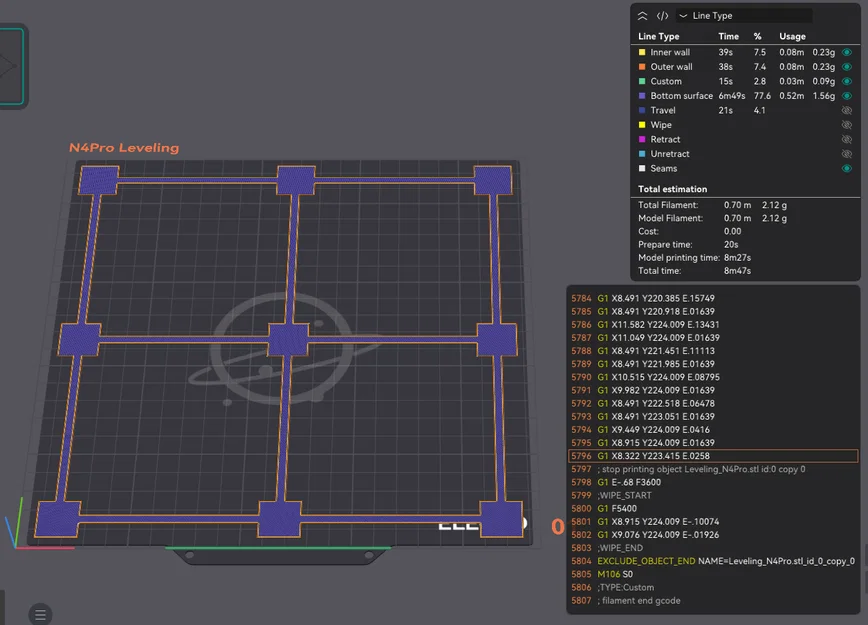
Task: Select highlighted G-code line 5796
Action: click(x=714, y=456)
